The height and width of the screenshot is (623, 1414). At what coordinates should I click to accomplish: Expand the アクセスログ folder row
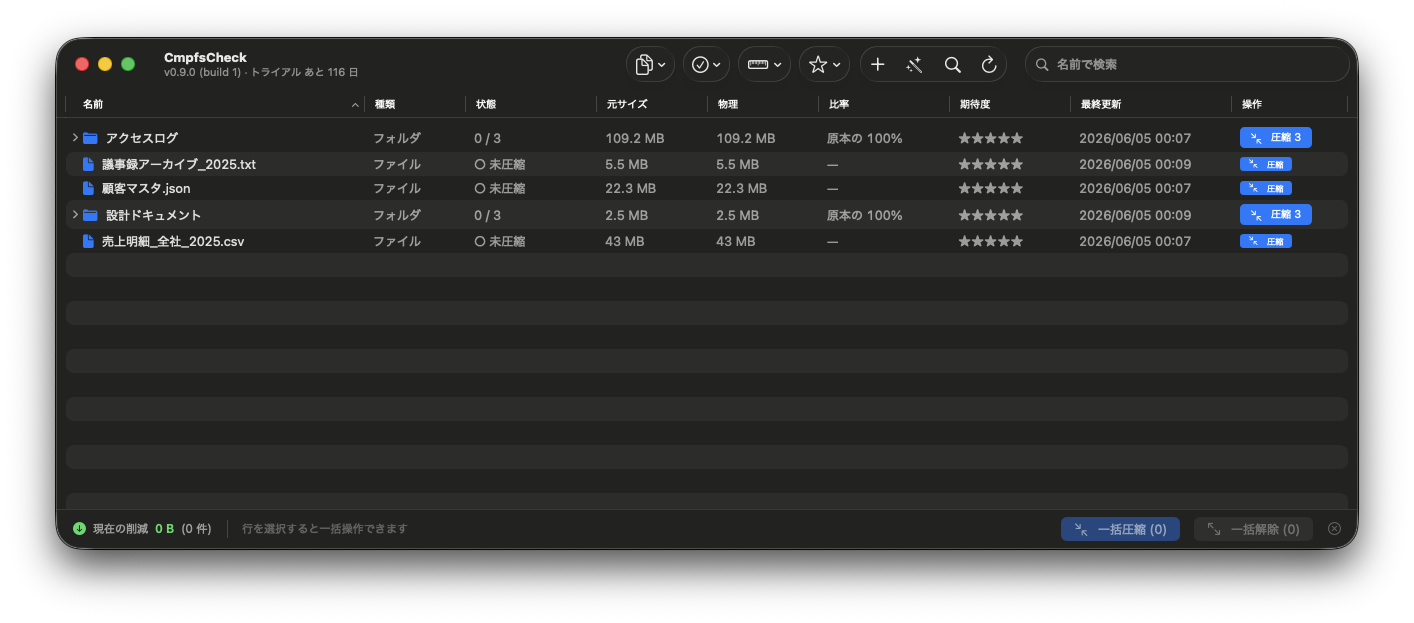point(75,138)
